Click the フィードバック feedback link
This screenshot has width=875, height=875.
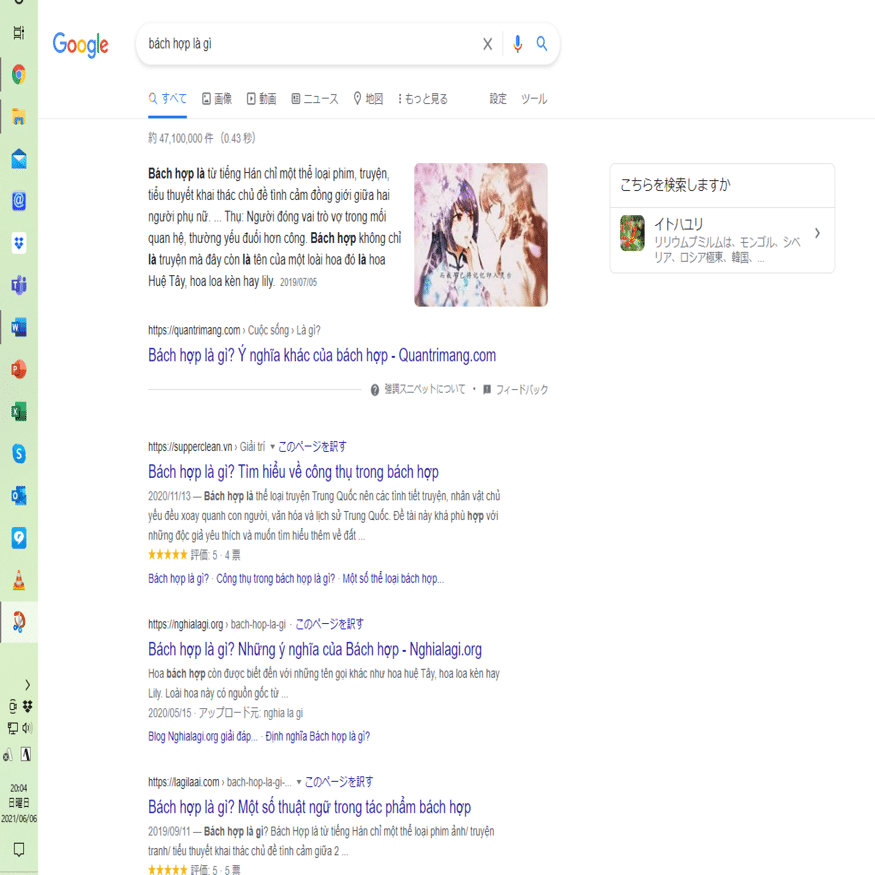click(522, 390)
